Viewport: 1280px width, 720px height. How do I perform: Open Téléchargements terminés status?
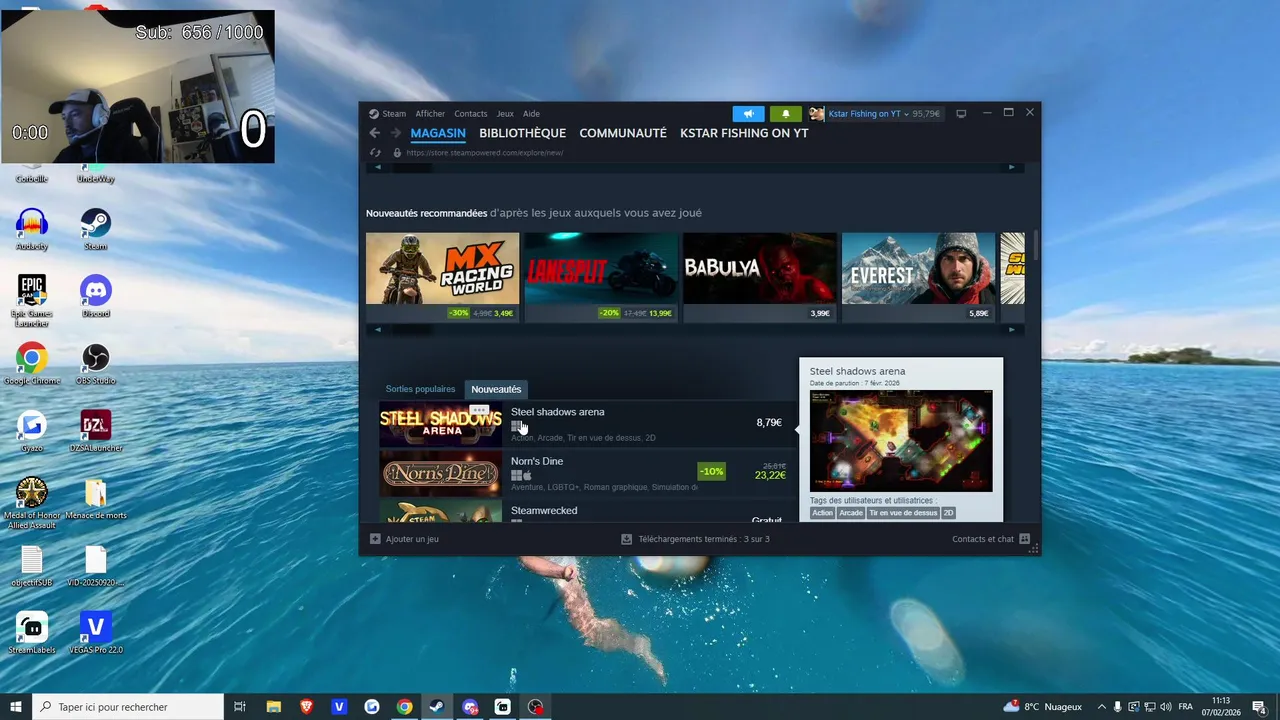click(704, 539)
